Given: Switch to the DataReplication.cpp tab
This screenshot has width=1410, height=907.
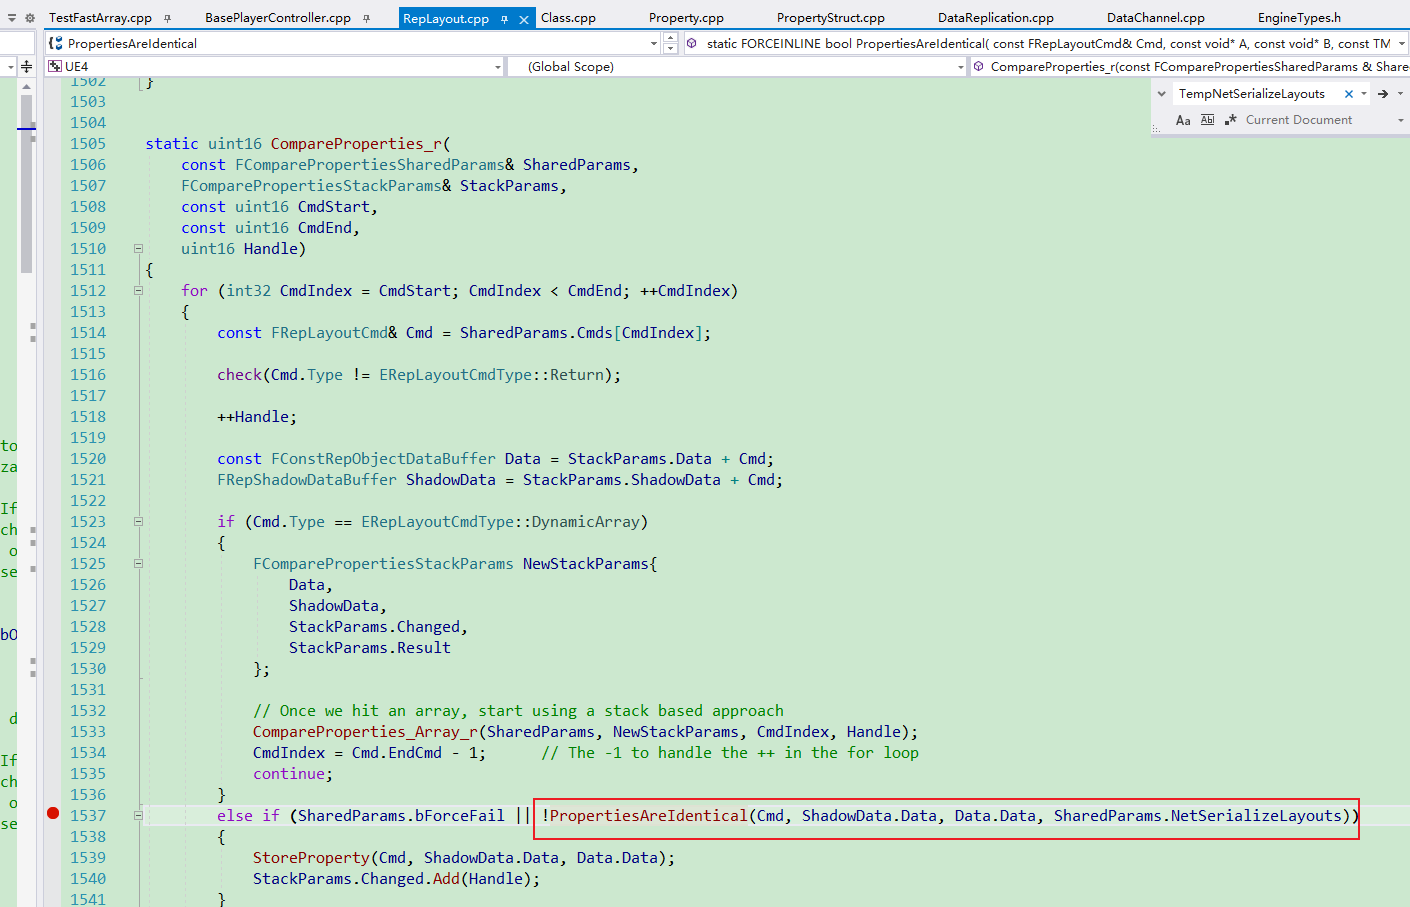Looking at the screenshot, I should [995, 18].
